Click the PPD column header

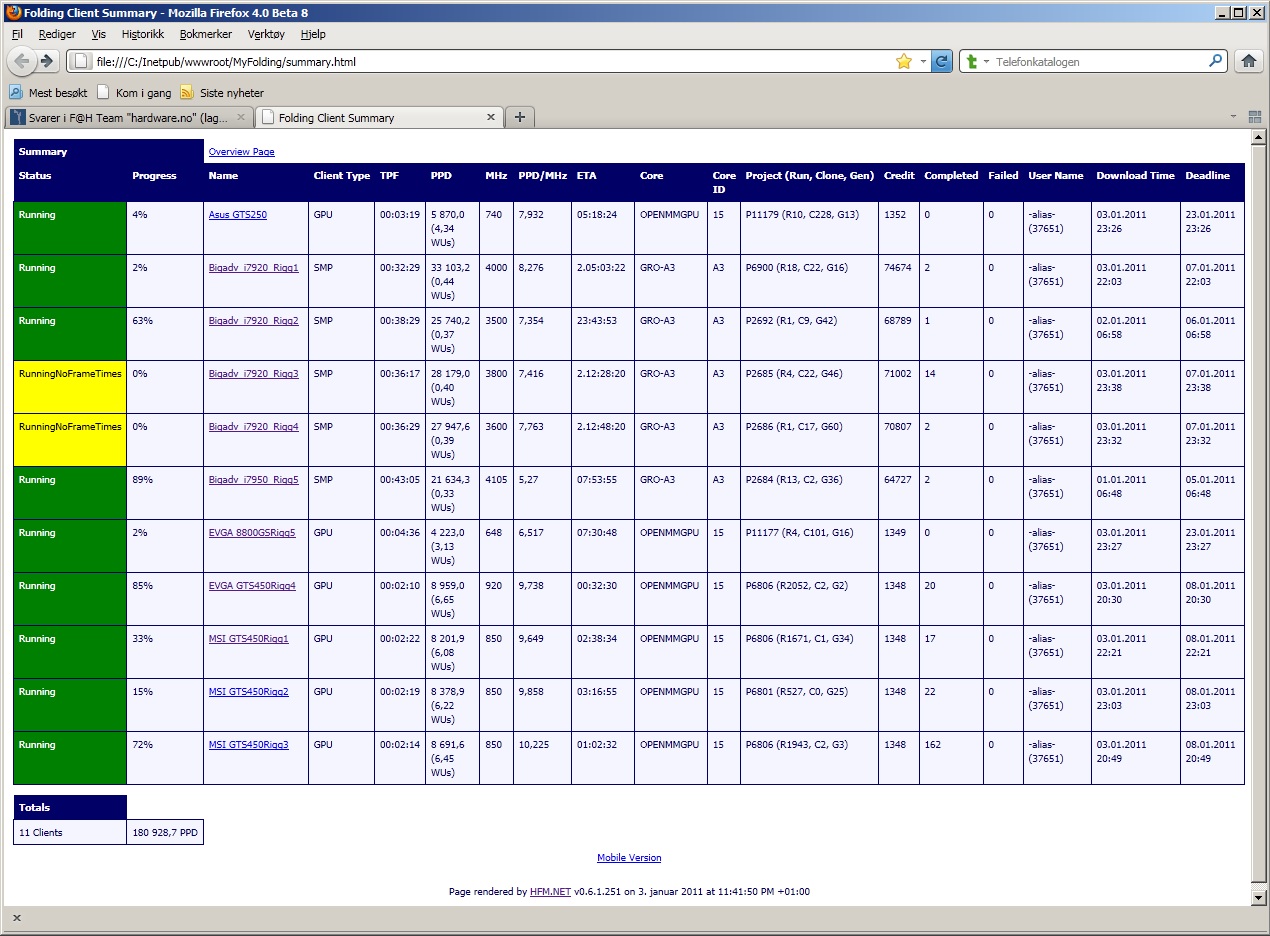tap(441, 176)
